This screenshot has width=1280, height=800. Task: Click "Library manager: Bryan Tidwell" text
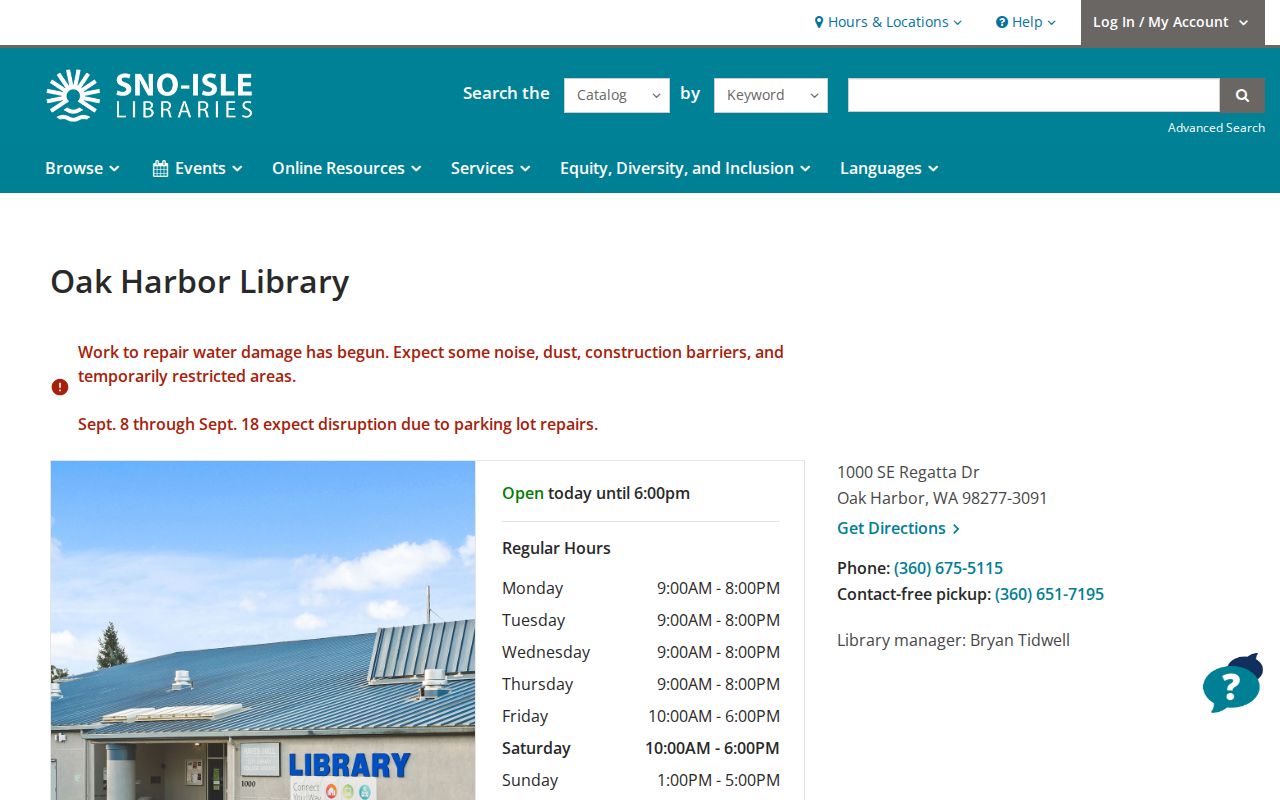point(953,640)
